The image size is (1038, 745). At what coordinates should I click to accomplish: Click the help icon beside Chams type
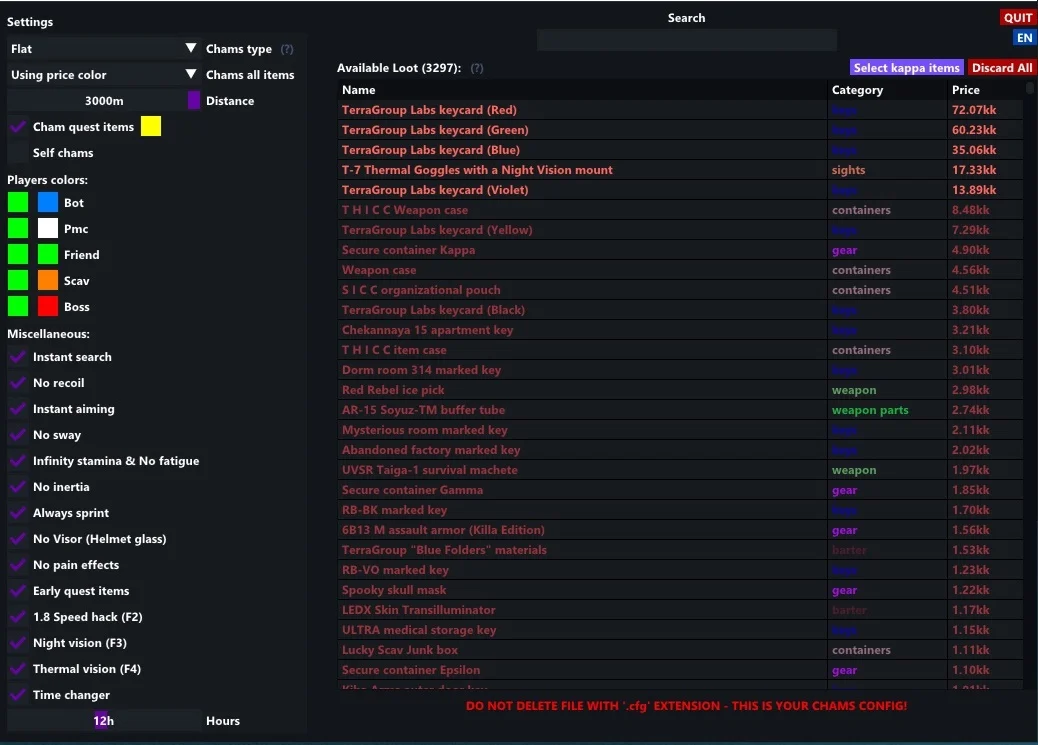pos(287,49)
